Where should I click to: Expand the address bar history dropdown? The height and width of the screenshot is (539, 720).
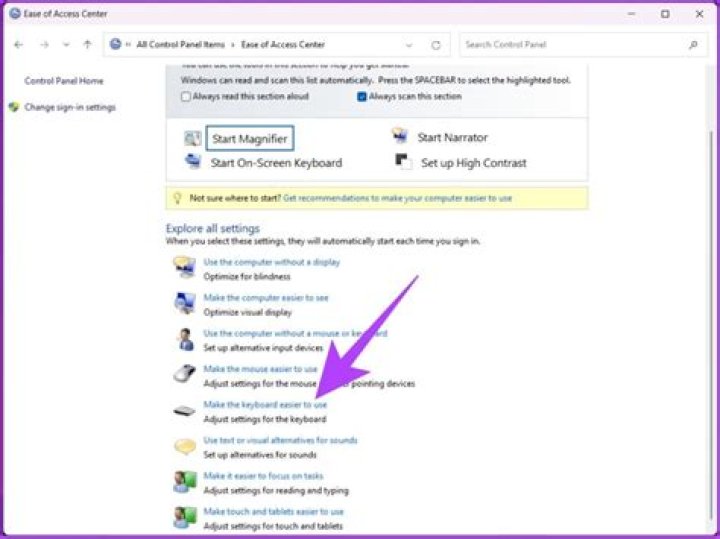pos(409,45)
